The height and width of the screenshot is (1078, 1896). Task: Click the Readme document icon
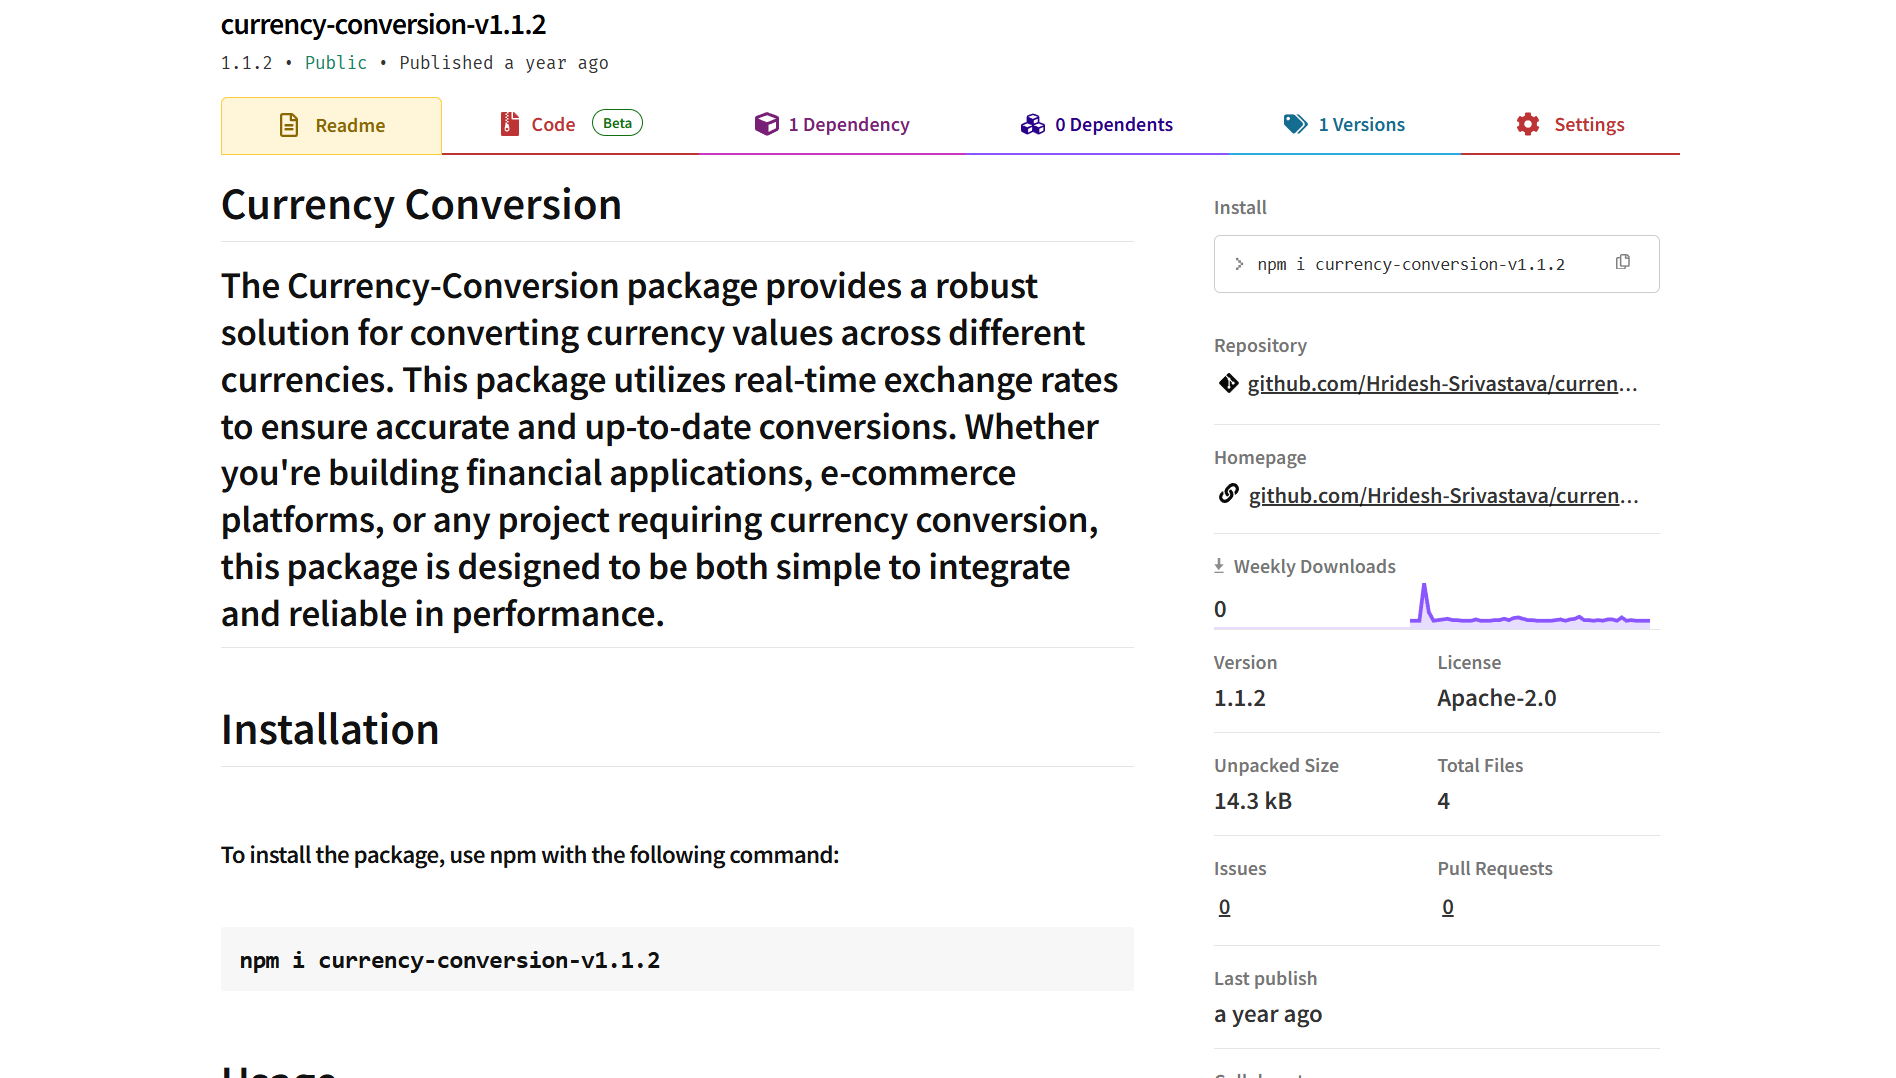point(289,125)
